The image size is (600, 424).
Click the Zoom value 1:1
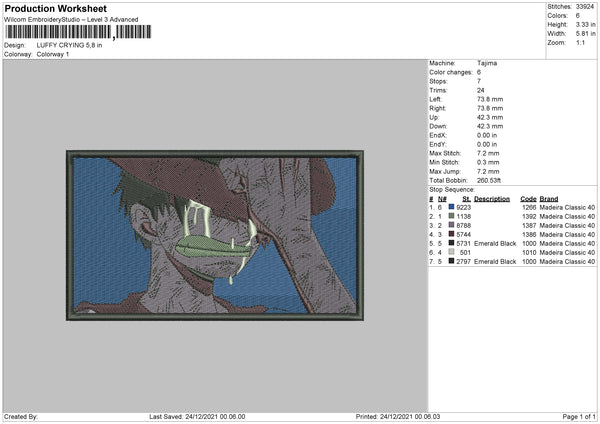click(580, 42)
